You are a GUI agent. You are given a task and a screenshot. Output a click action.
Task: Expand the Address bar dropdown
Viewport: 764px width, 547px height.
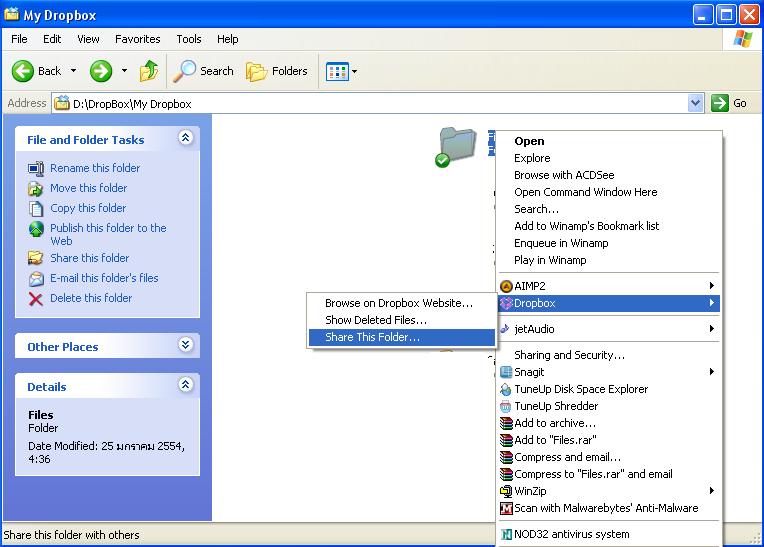tap(695, 103)
